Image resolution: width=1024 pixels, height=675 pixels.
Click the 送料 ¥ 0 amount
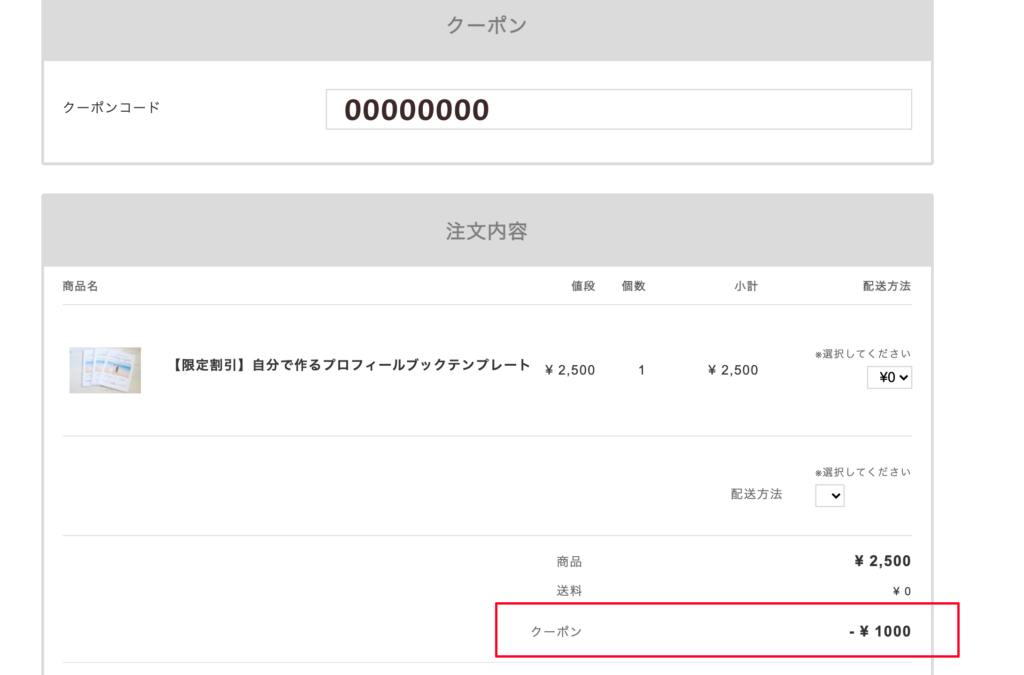pos(901,591)
